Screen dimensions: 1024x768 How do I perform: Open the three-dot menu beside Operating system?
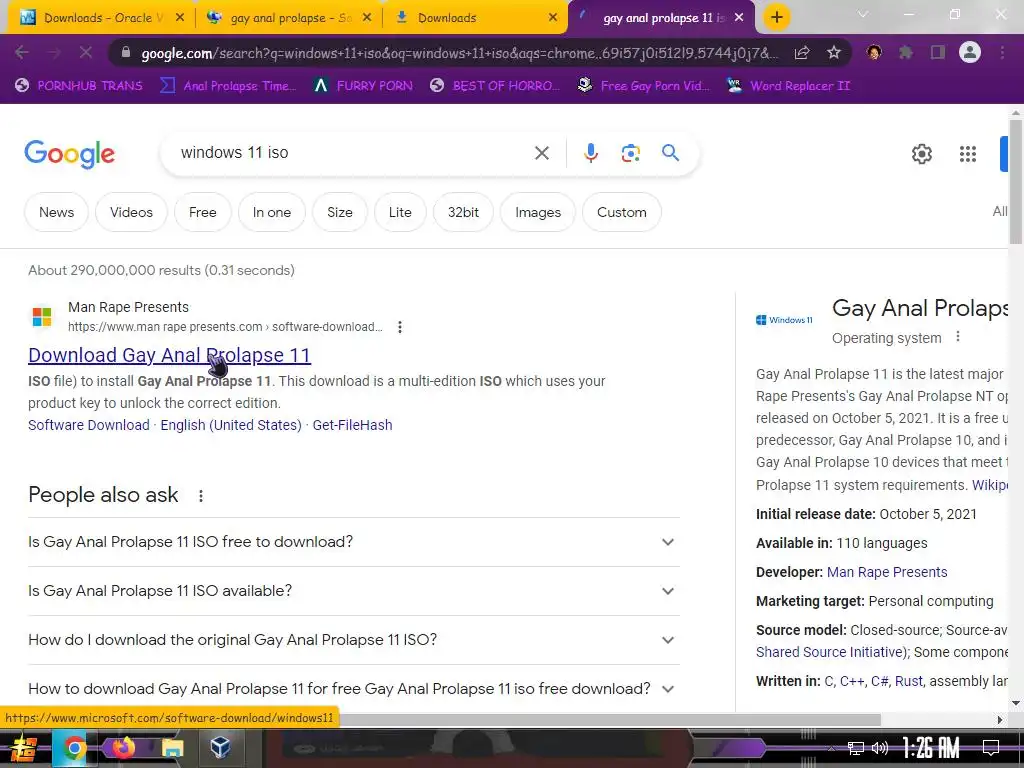pos(958,337)
